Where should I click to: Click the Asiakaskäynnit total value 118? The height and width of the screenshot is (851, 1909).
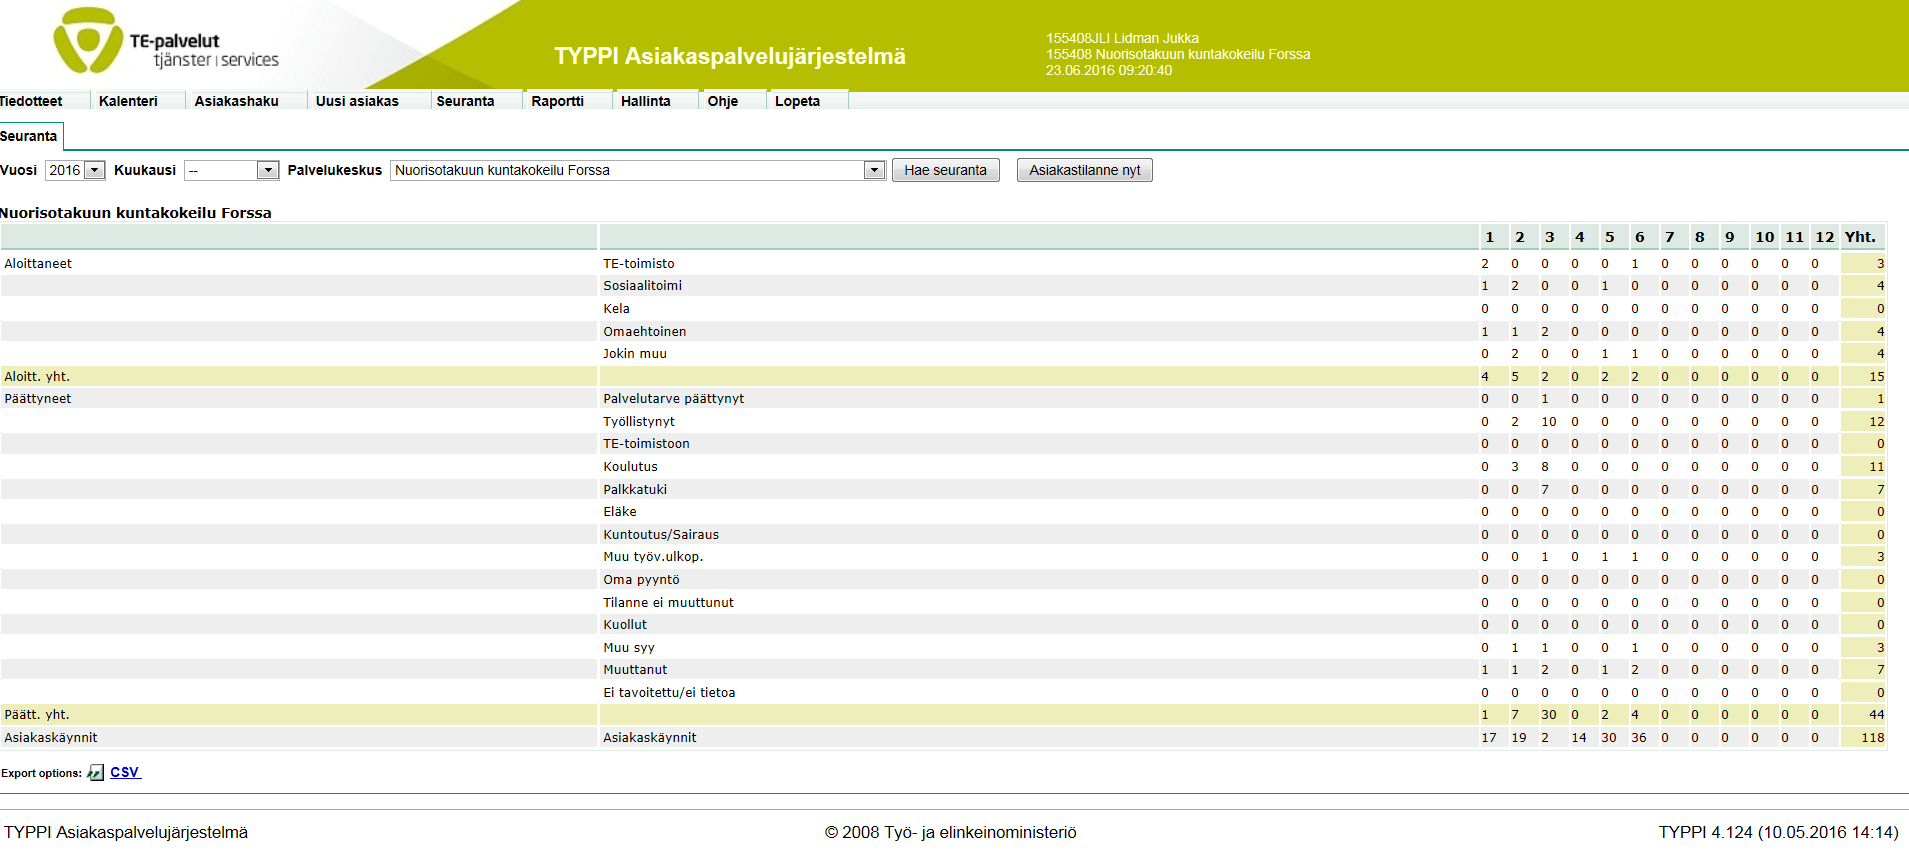point(1872,738)
